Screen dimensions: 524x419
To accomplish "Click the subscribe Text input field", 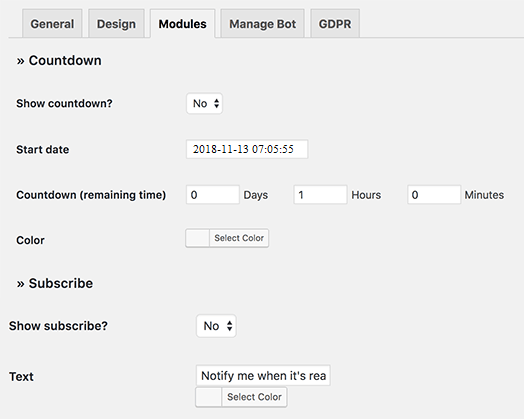I will pyautogui.click(x=263, y=376).
